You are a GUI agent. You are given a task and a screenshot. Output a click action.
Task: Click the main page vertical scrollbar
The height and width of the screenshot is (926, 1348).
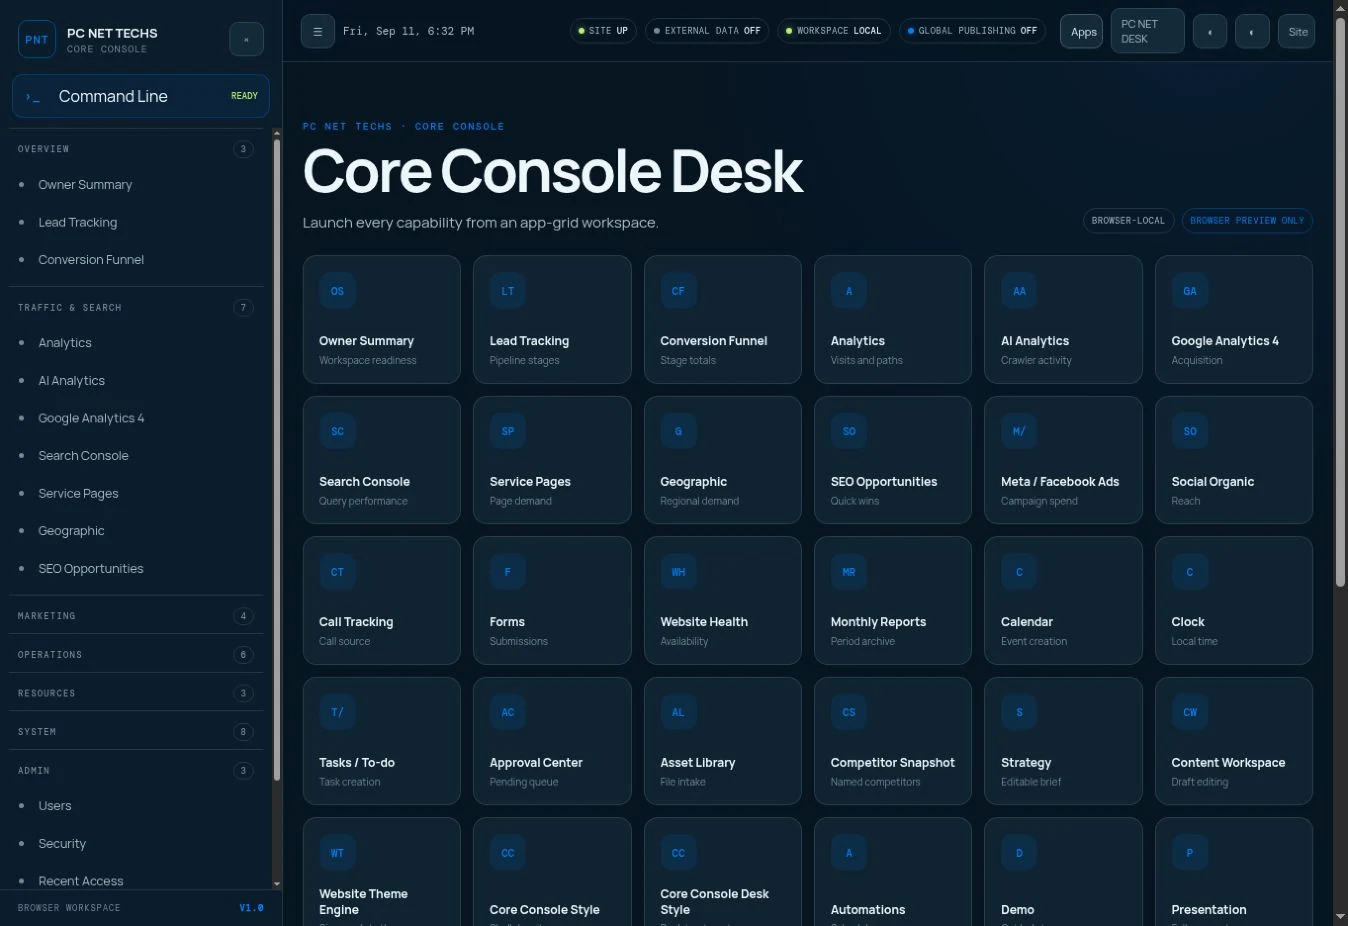[x=1340, y=300]
